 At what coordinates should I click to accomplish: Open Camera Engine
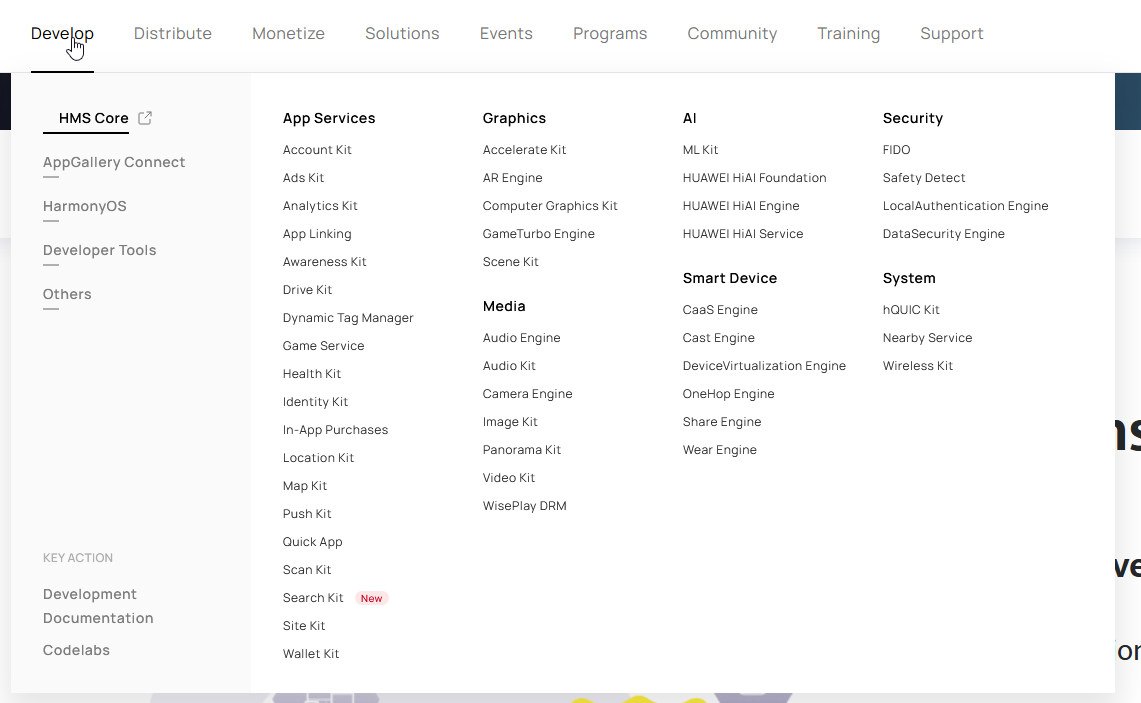click(527, 394)
